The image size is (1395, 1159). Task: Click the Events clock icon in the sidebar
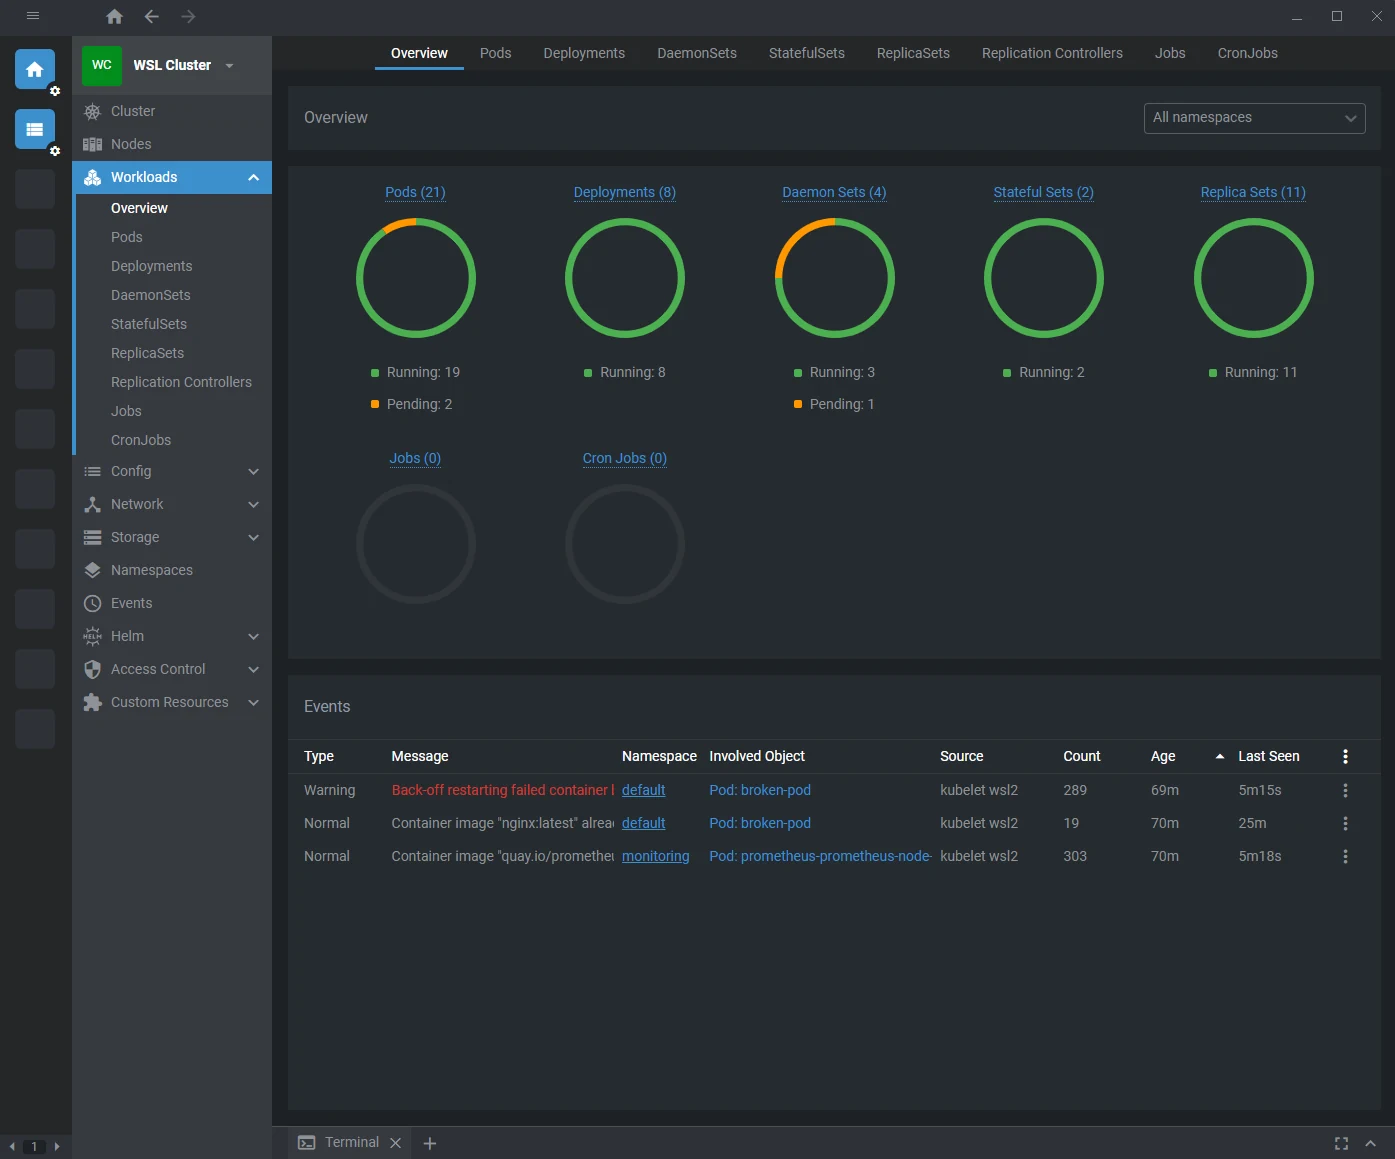click(x=92, y=603)
